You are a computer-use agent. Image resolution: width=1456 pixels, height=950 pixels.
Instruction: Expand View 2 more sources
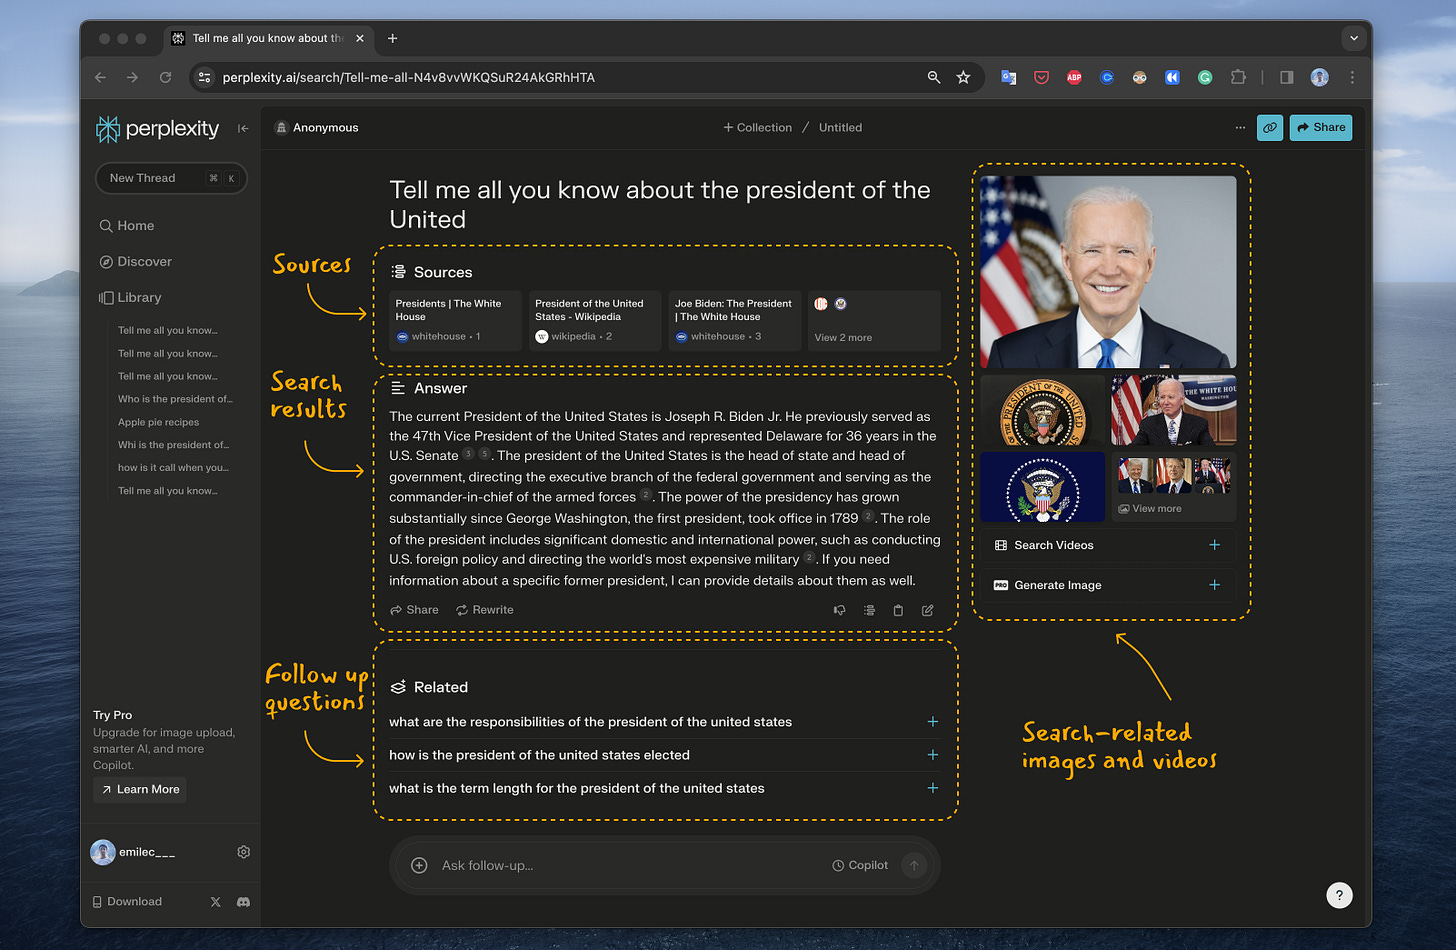874,320
